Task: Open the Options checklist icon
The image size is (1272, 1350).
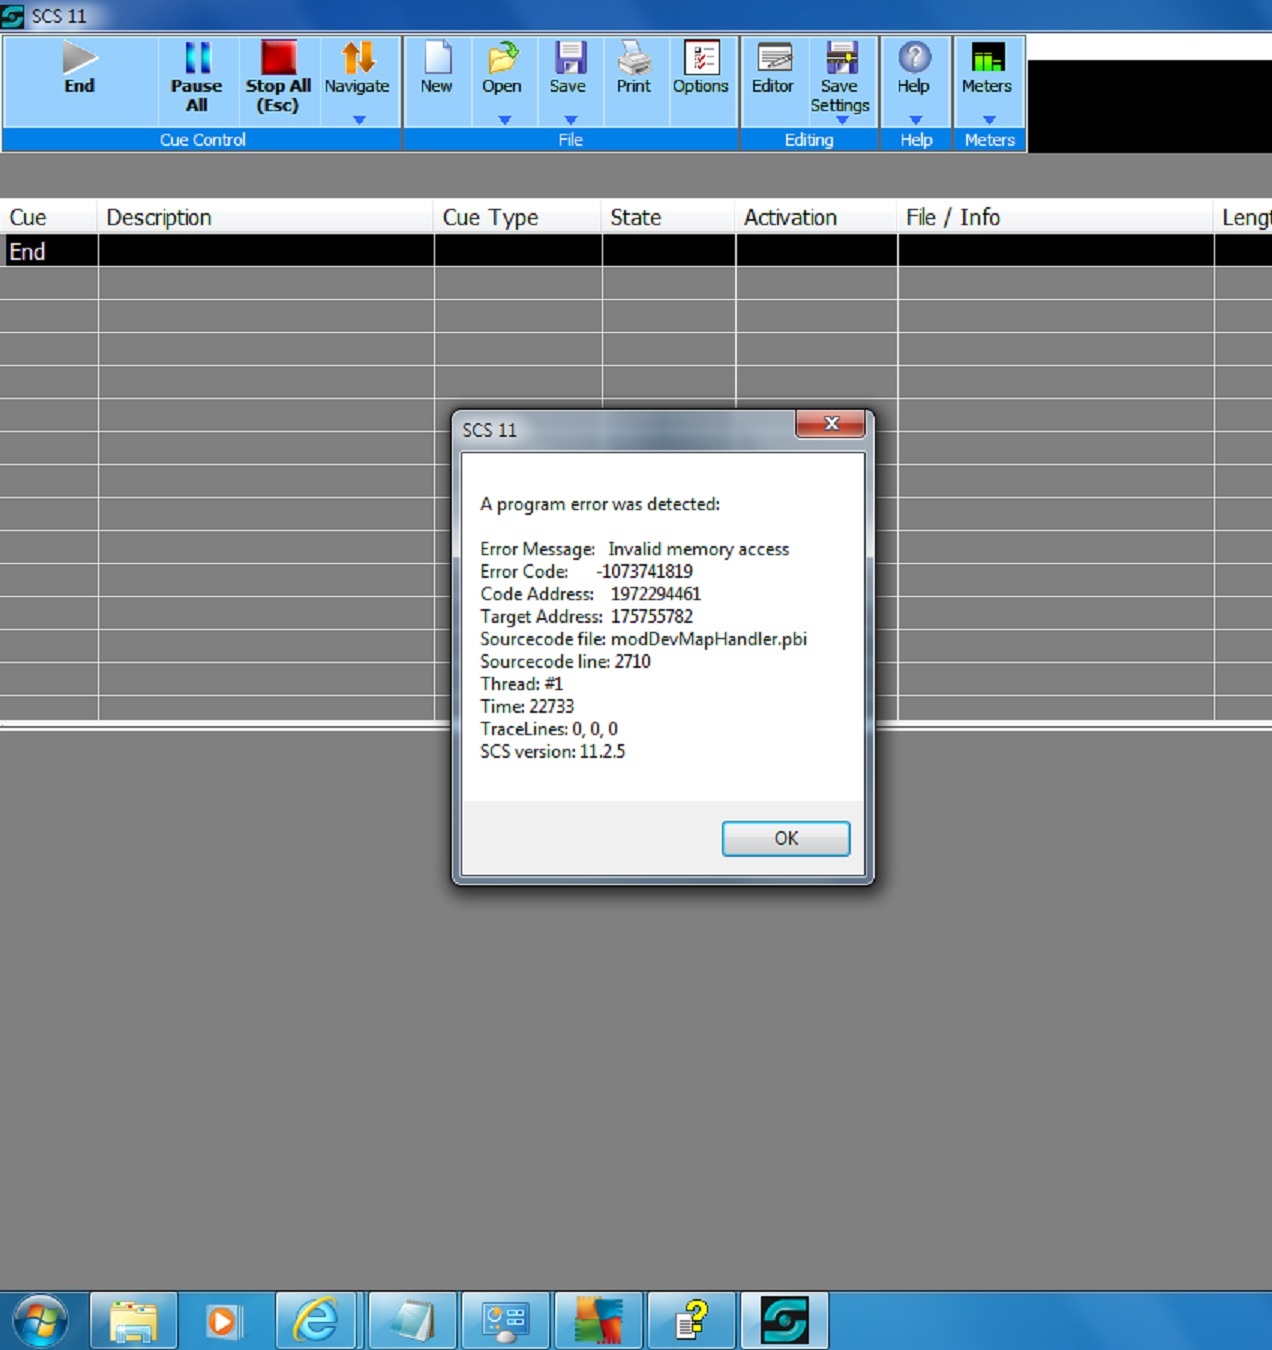Action: [x=700, y=60]
